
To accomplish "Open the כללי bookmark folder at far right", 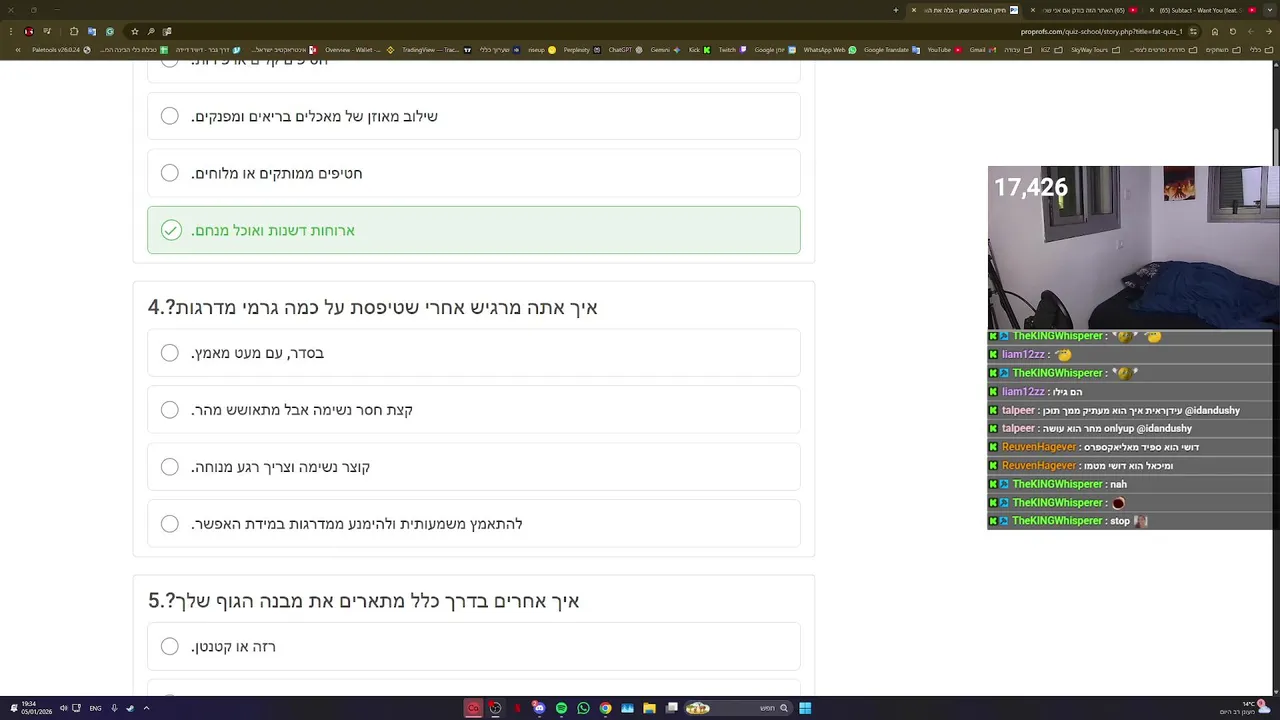I will coord(1262,50).
